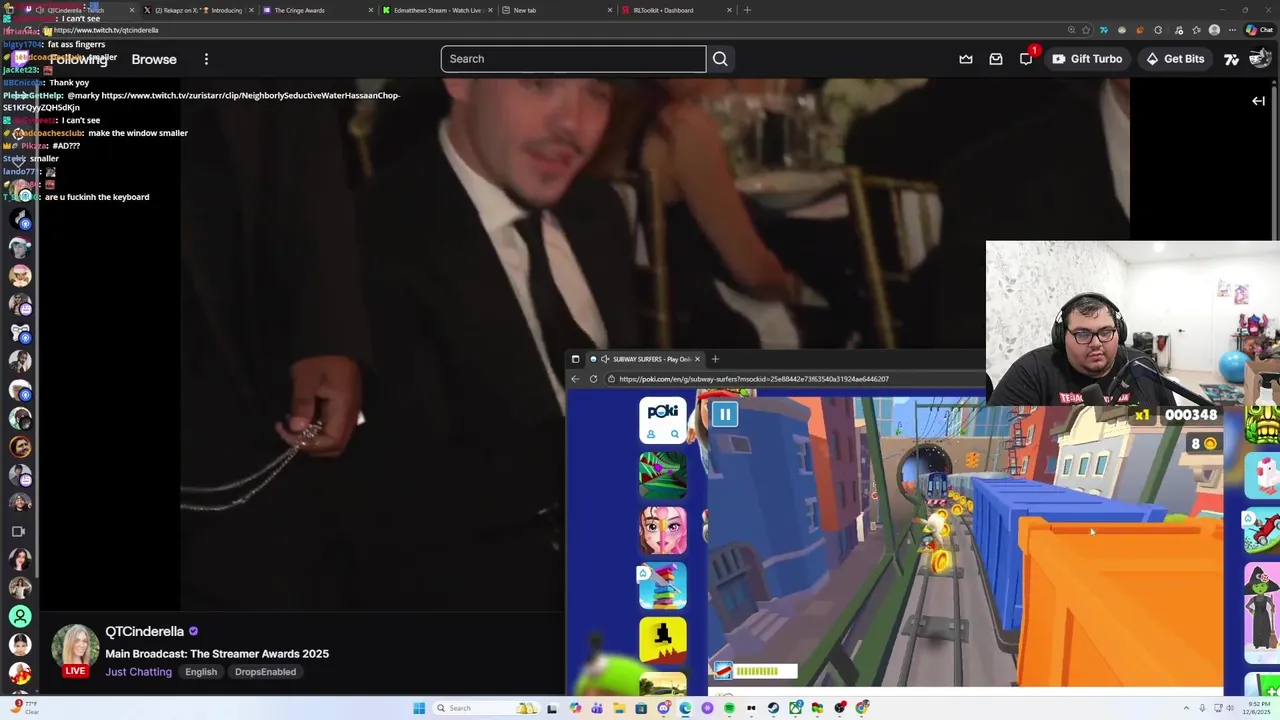Click the Twitch search magnifier button
The image size is (1280, 720).
[x=720, y=59]
